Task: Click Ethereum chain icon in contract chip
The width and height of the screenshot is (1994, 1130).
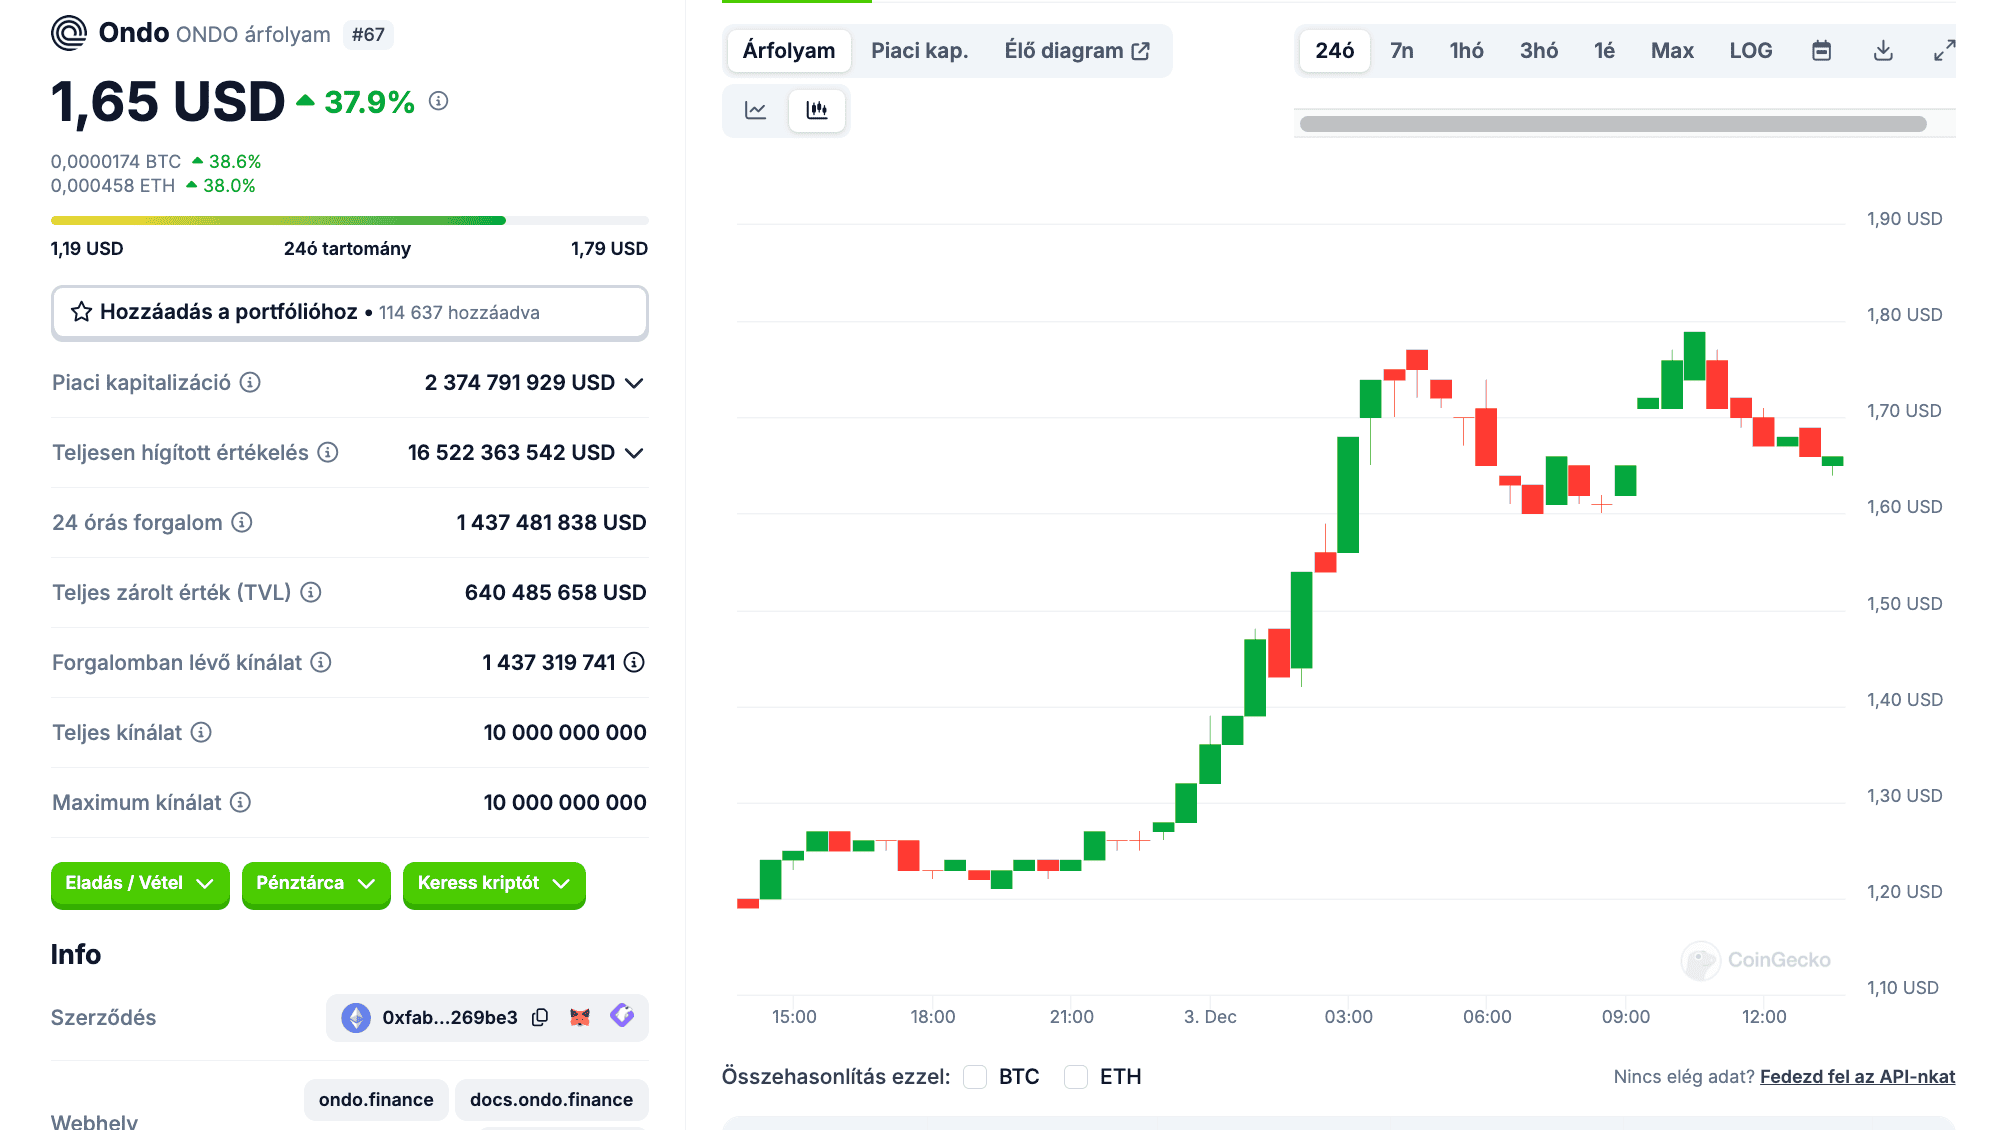Action: point(356,1017)
